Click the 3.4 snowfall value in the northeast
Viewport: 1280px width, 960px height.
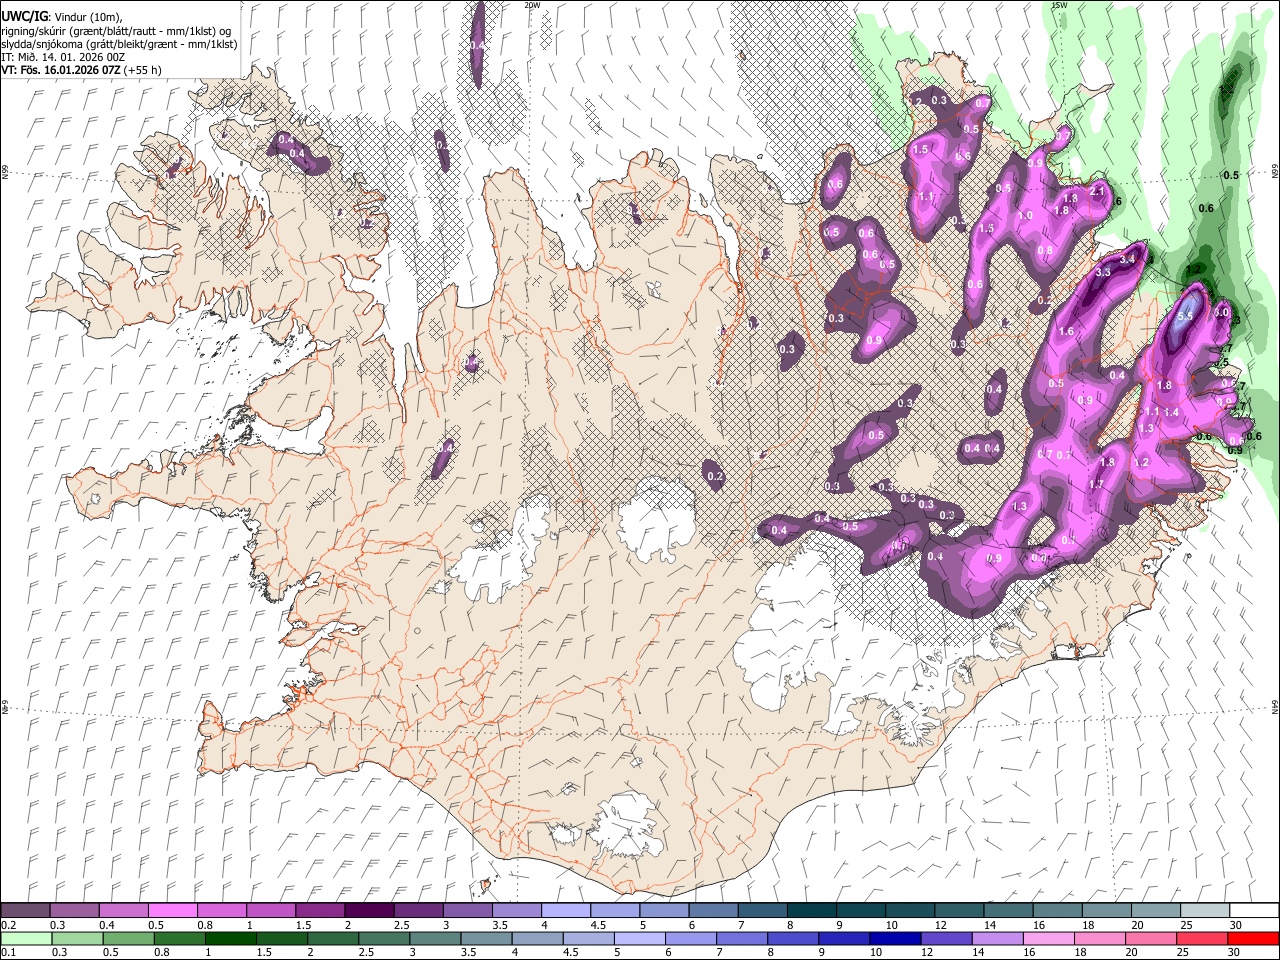(x=1128, y=260)
